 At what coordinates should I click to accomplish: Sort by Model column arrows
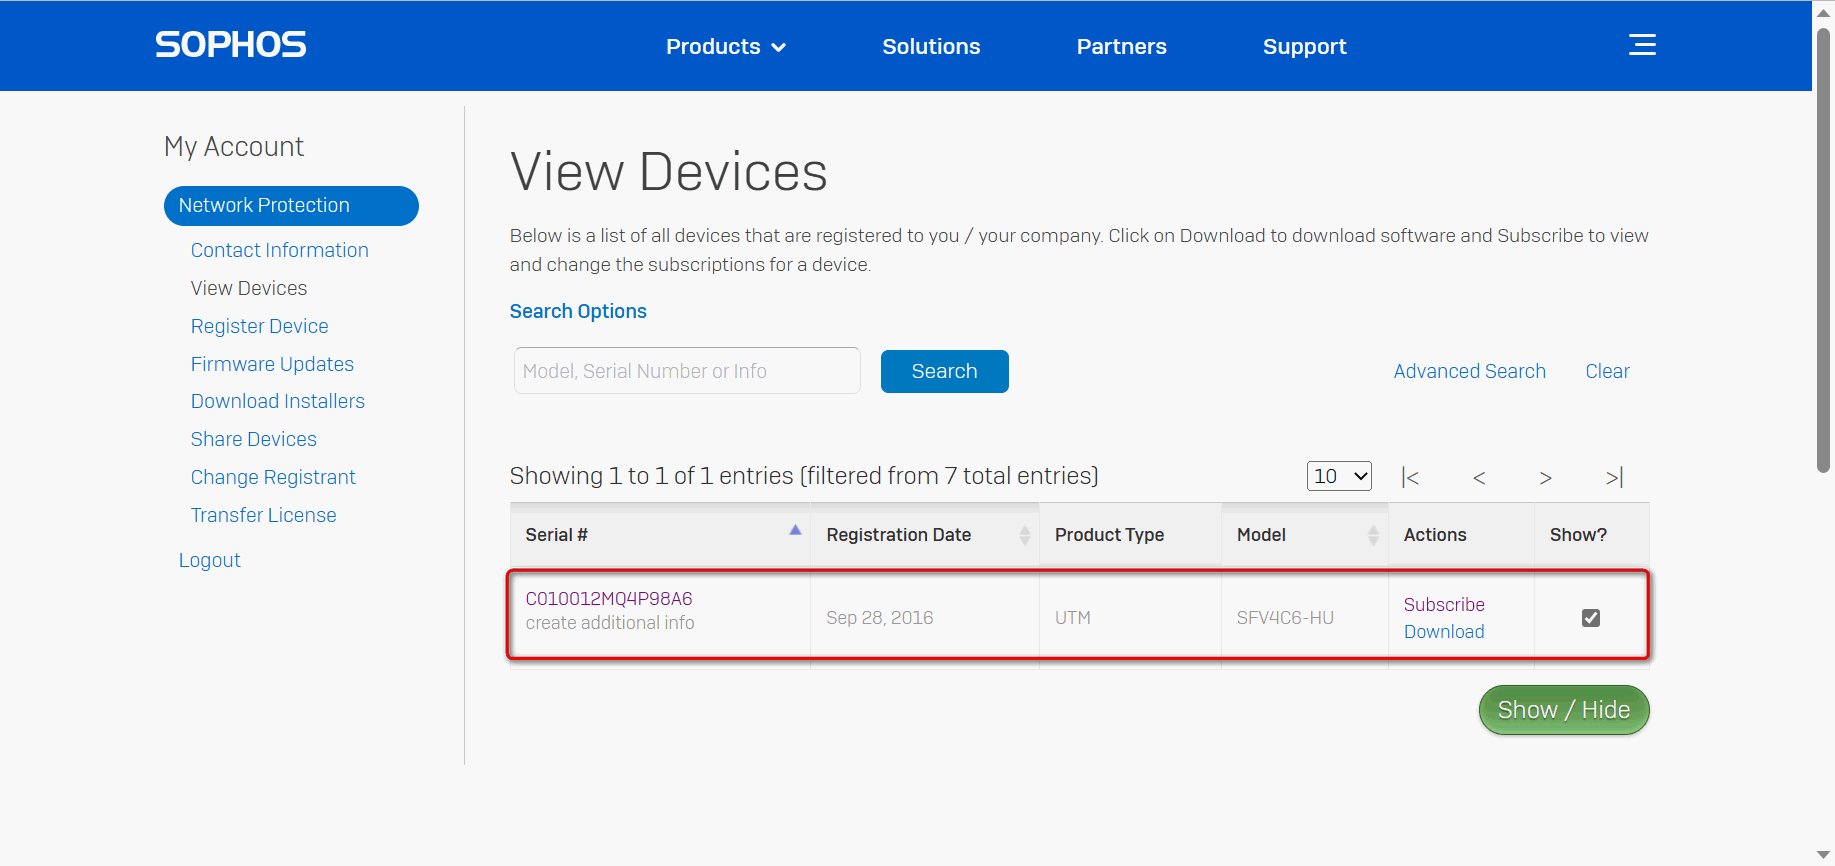1373,535
